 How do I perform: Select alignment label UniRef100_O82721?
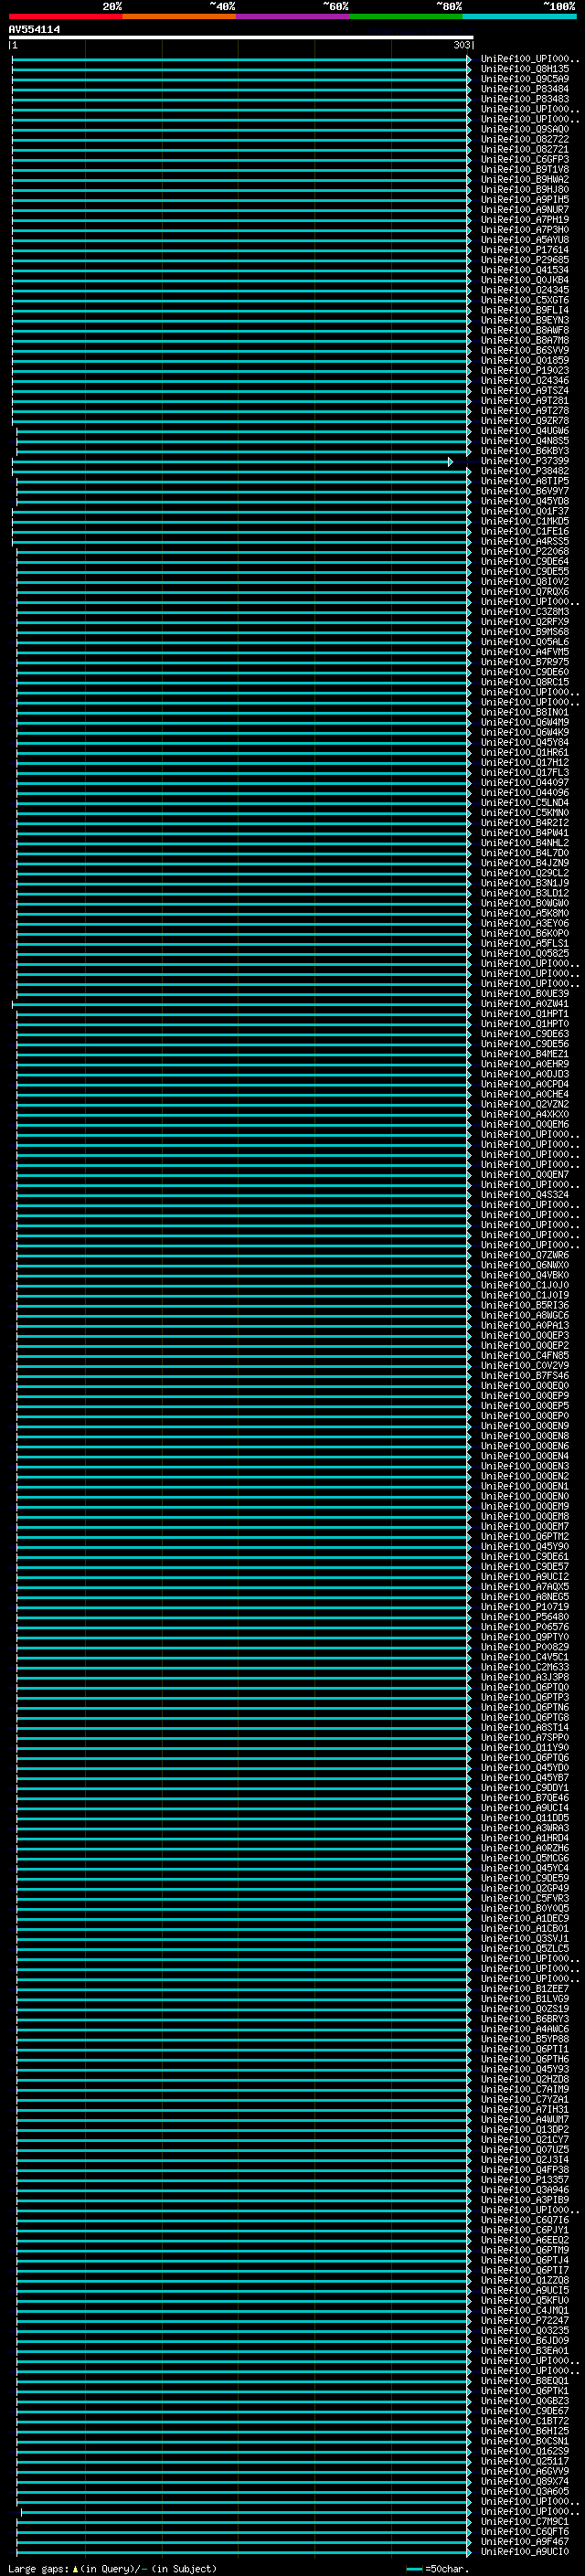[x=525, y=149]
